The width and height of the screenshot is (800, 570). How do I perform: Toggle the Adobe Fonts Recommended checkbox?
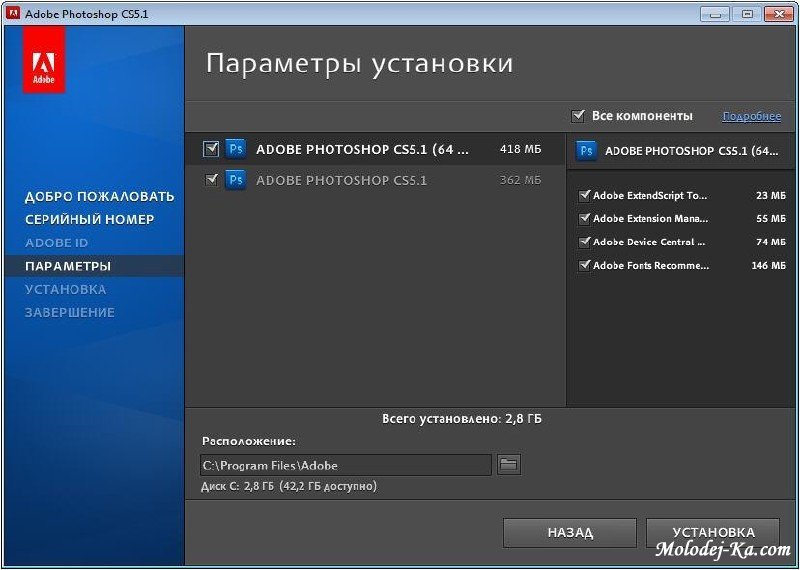[x=585, y=265]
